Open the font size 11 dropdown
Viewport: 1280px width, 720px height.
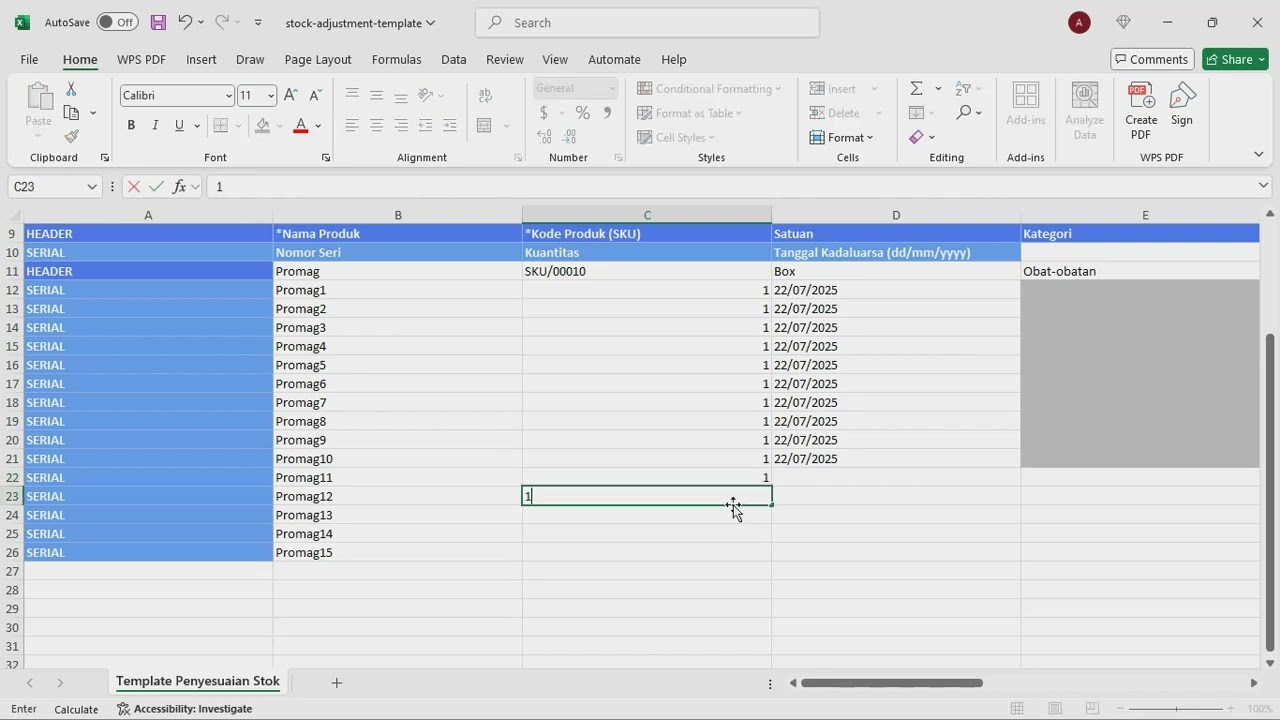(270, 95)
